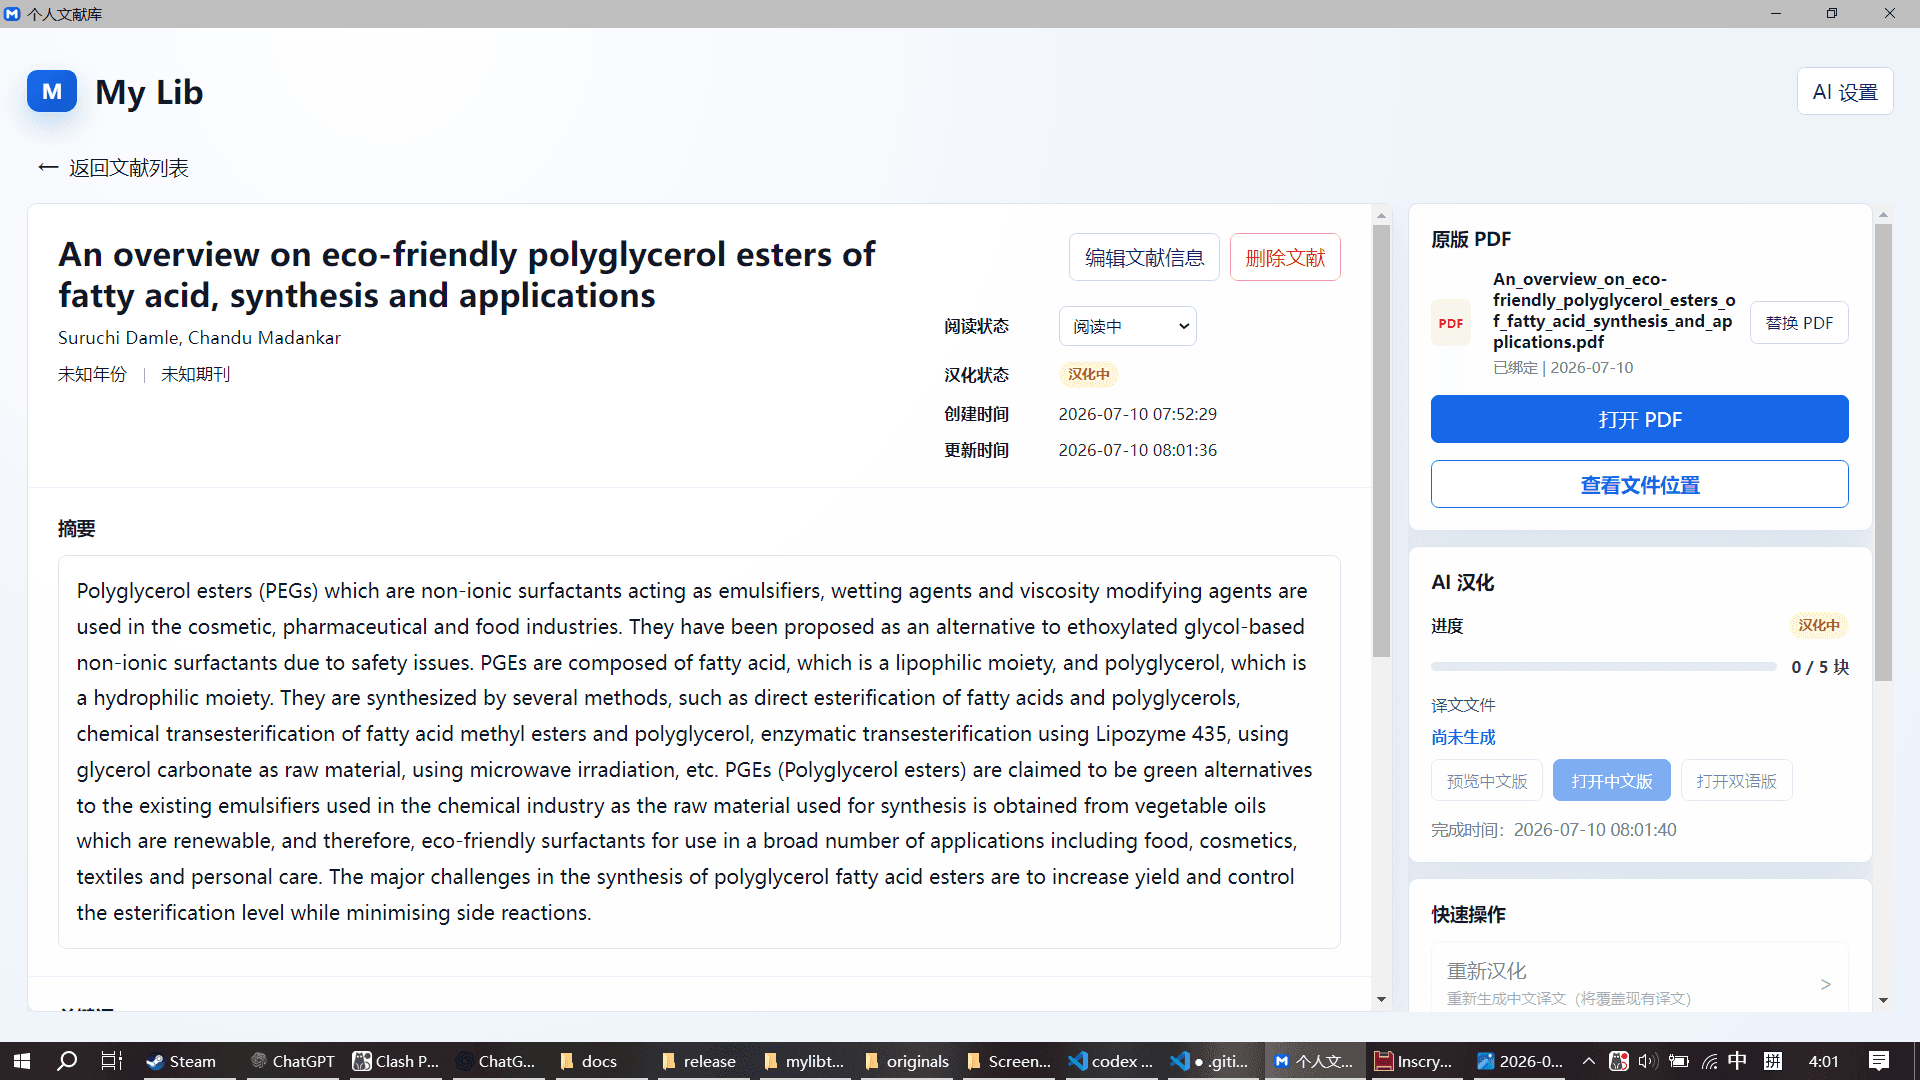Switch to Clash taskbar app
The image size is (1920, 1080).
396,1061
